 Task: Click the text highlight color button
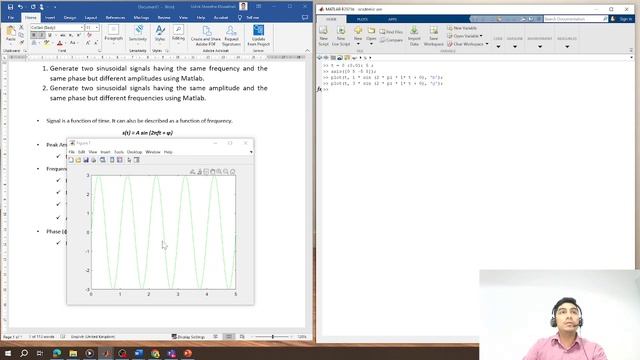[x=47, y=43]
